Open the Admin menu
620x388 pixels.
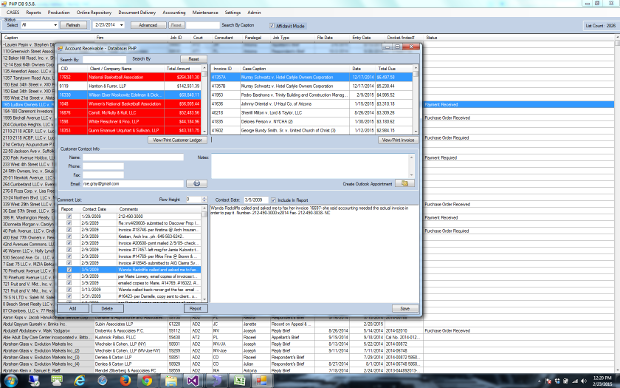point(254,12)
